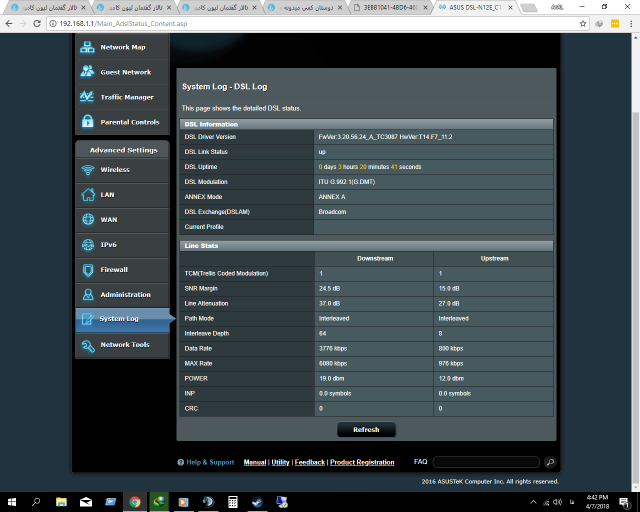Click the FAQ search input field
Viewport: 640px width, 512px height.
(486, 462)
